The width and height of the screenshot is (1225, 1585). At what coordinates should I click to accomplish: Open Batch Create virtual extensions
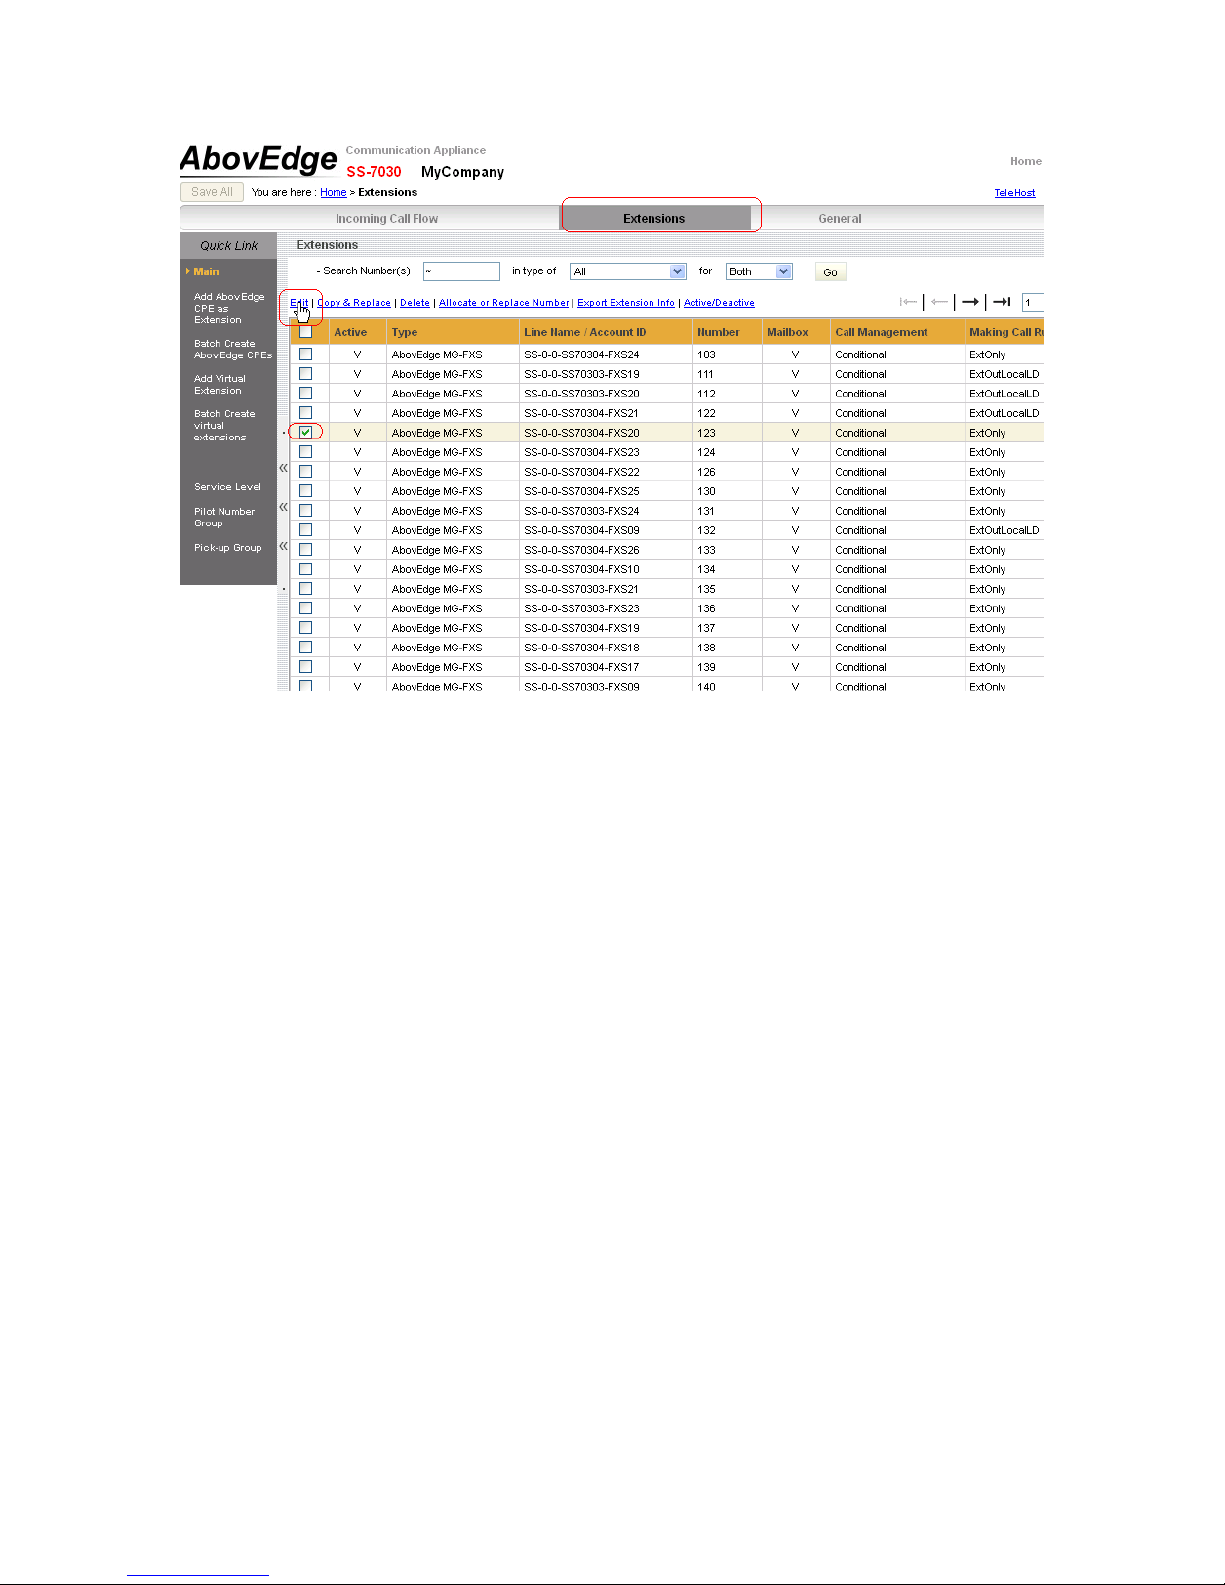pos(225,425)
